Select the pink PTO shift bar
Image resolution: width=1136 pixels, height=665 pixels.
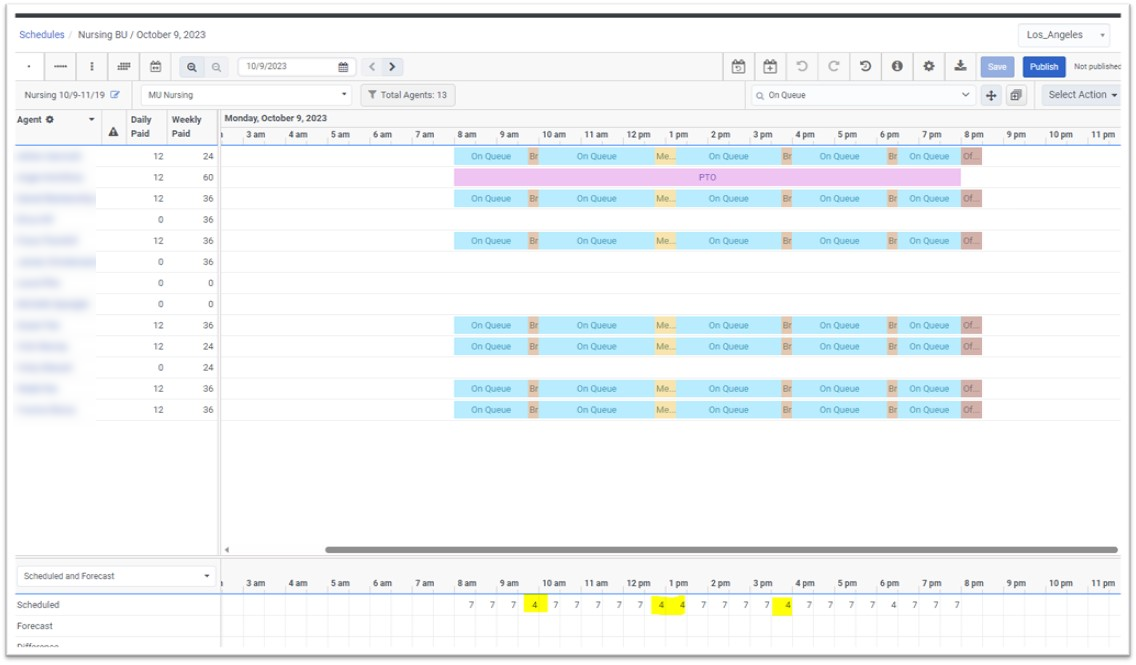707,177
